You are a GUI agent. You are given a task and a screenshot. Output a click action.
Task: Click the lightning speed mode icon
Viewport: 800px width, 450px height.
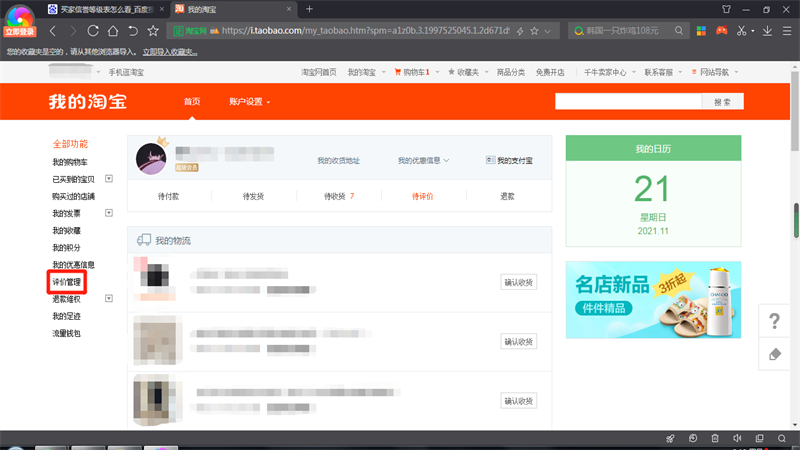[520, 31]
